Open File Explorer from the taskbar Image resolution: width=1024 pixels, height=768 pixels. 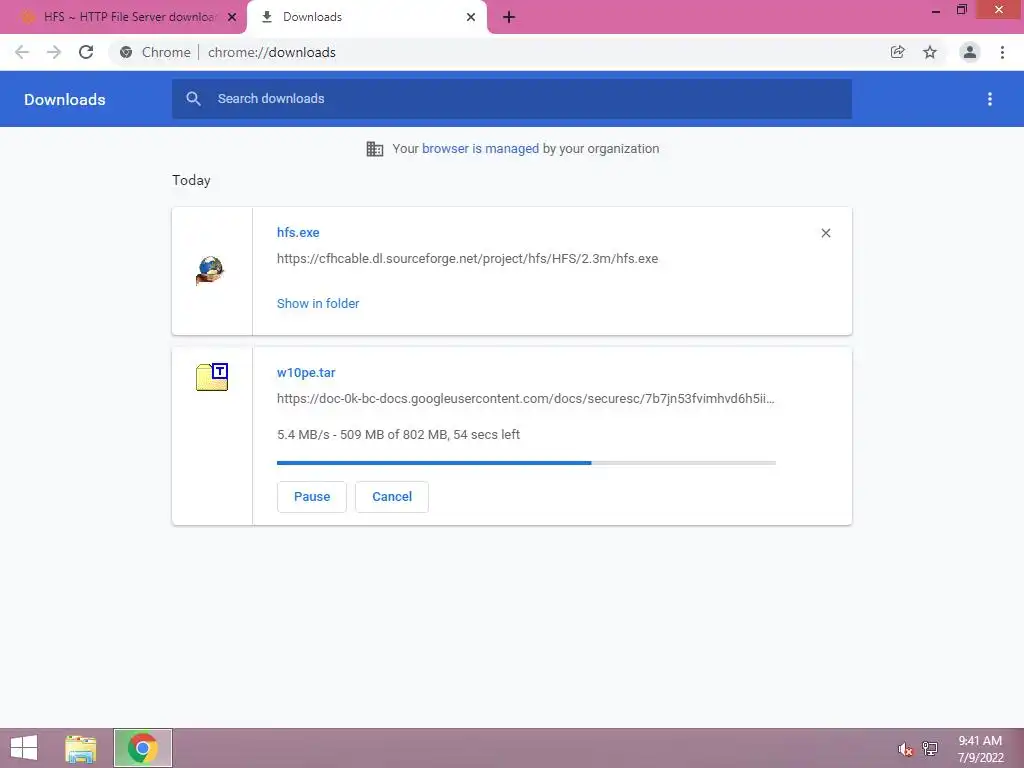pyautogui.click(x=80, y=748)
